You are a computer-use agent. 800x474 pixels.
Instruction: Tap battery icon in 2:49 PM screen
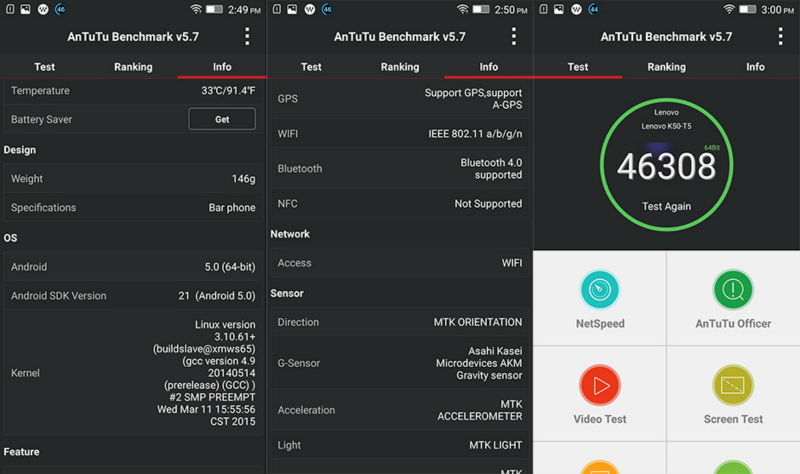point(214,9)
